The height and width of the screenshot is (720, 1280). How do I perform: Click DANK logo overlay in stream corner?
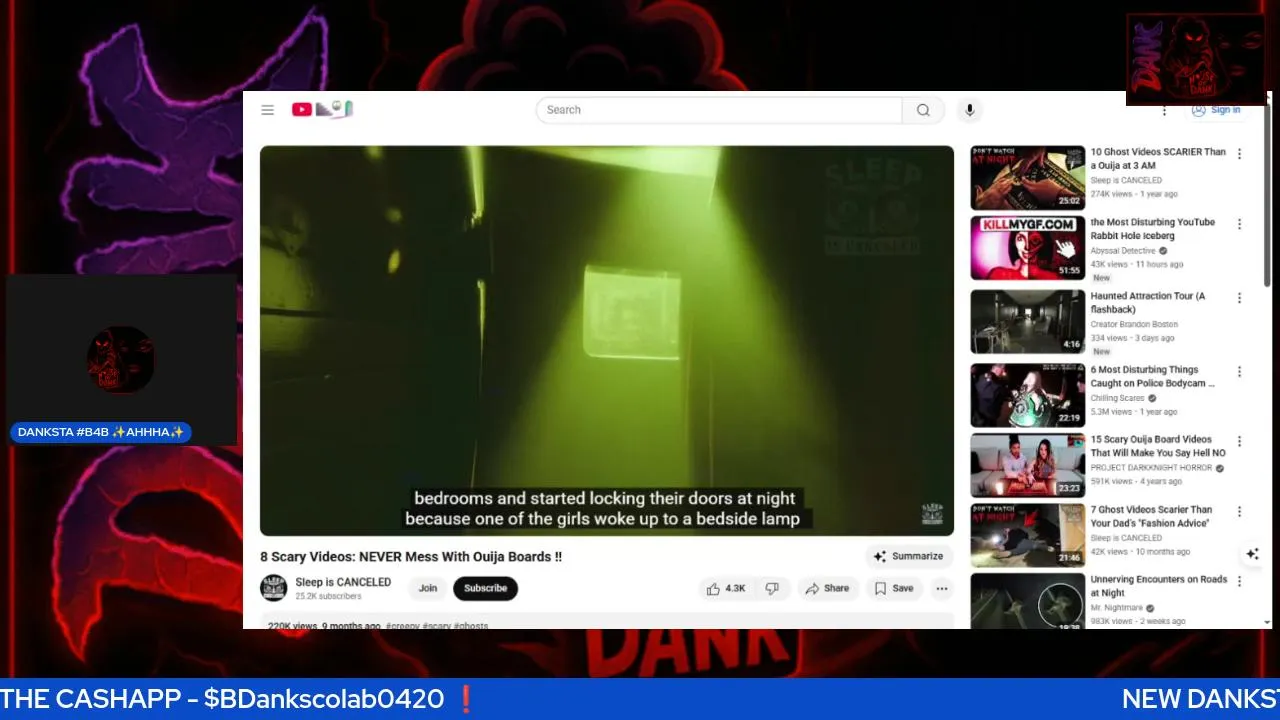1195,59
